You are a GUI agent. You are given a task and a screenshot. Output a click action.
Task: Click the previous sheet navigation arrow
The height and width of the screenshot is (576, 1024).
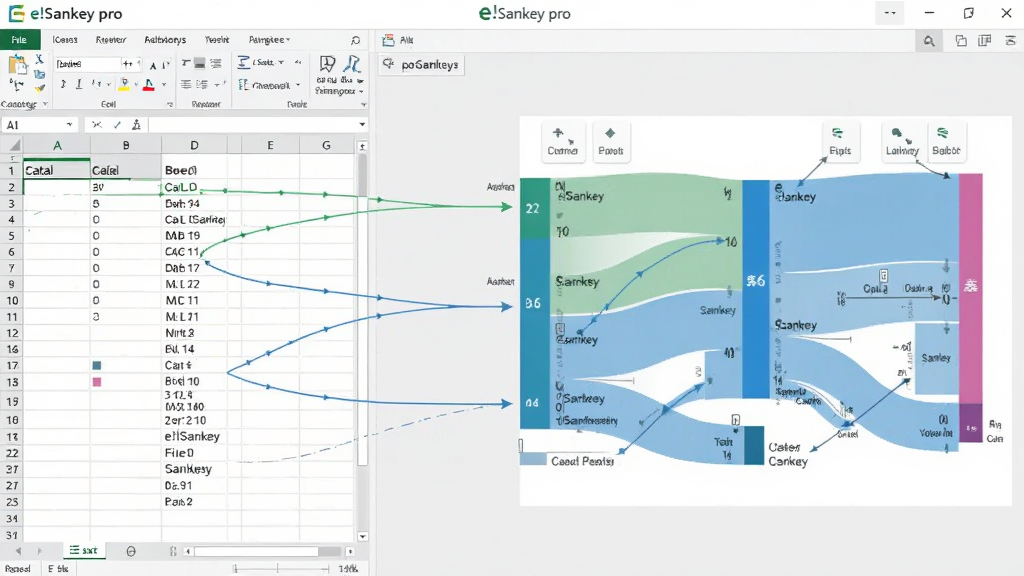click(18, 551)
